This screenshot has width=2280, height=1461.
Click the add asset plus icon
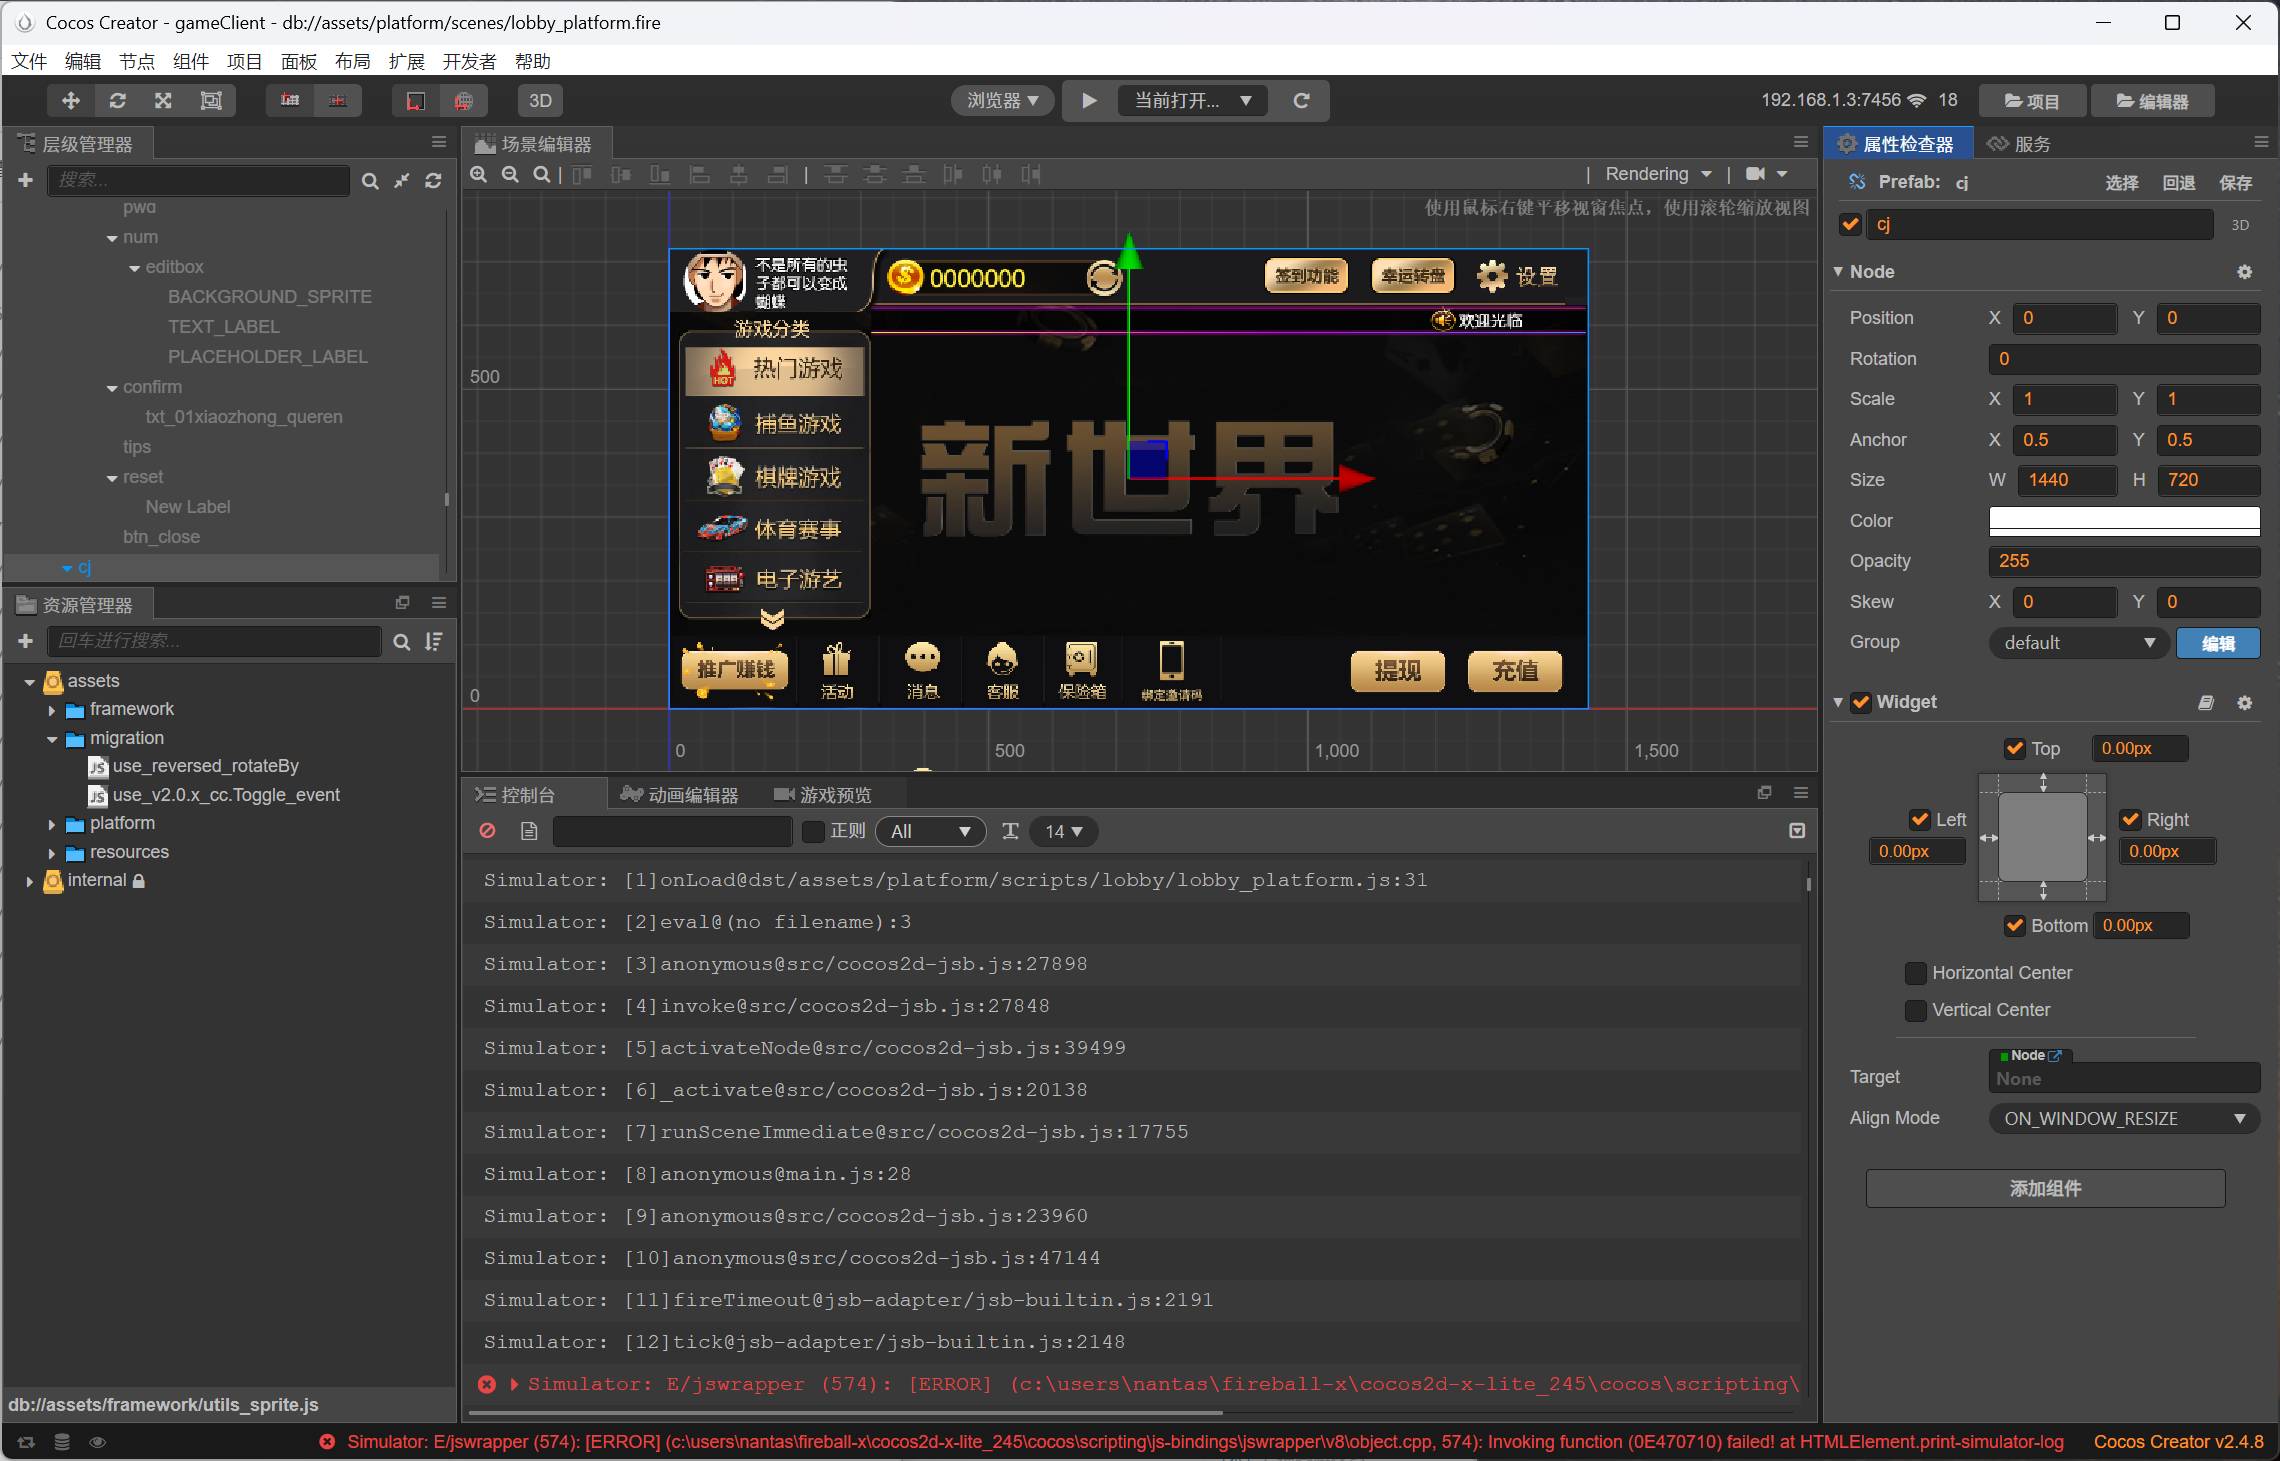26,641
